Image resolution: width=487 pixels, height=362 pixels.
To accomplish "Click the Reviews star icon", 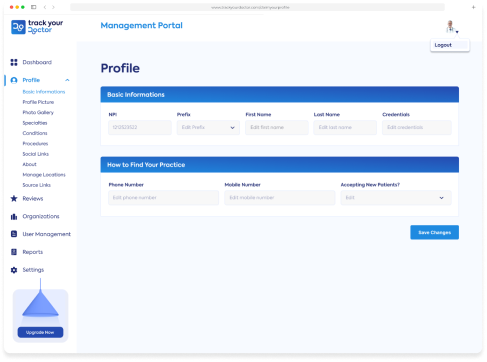I will [14, 199].
